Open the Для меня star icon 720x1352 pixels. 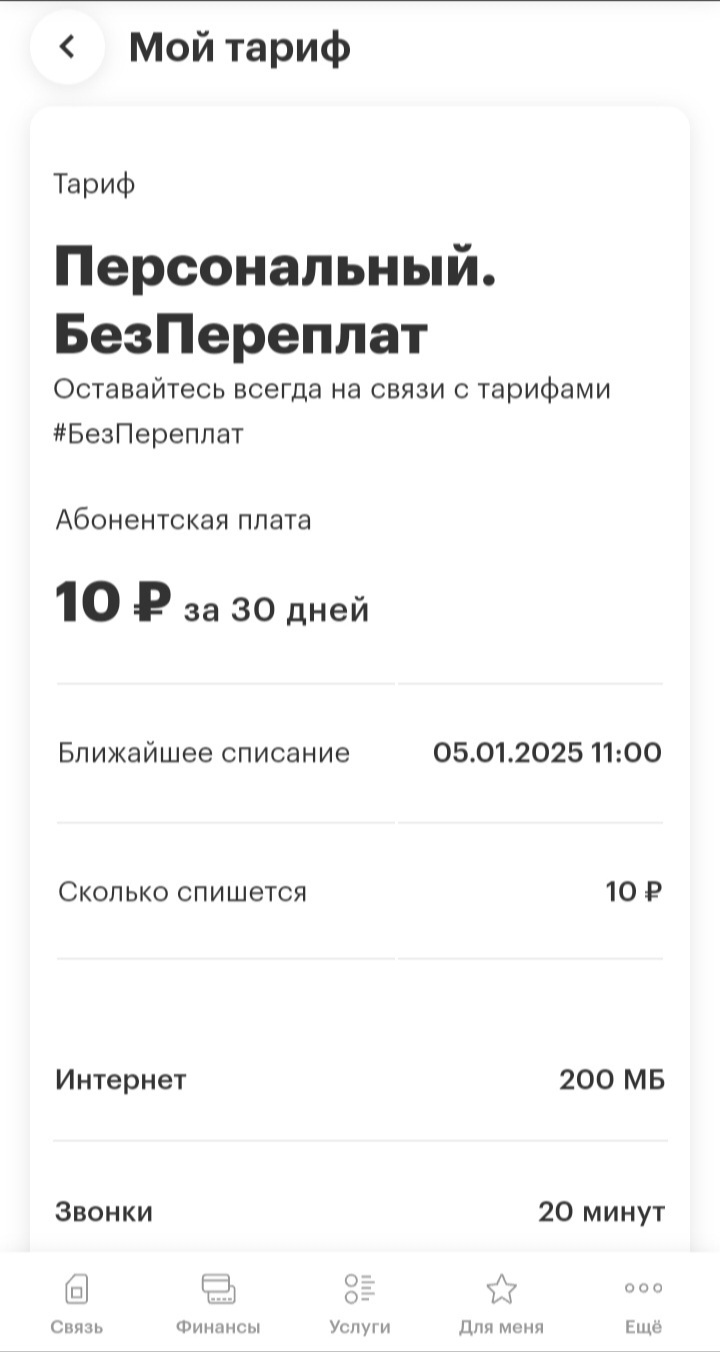pos(501,1289)
